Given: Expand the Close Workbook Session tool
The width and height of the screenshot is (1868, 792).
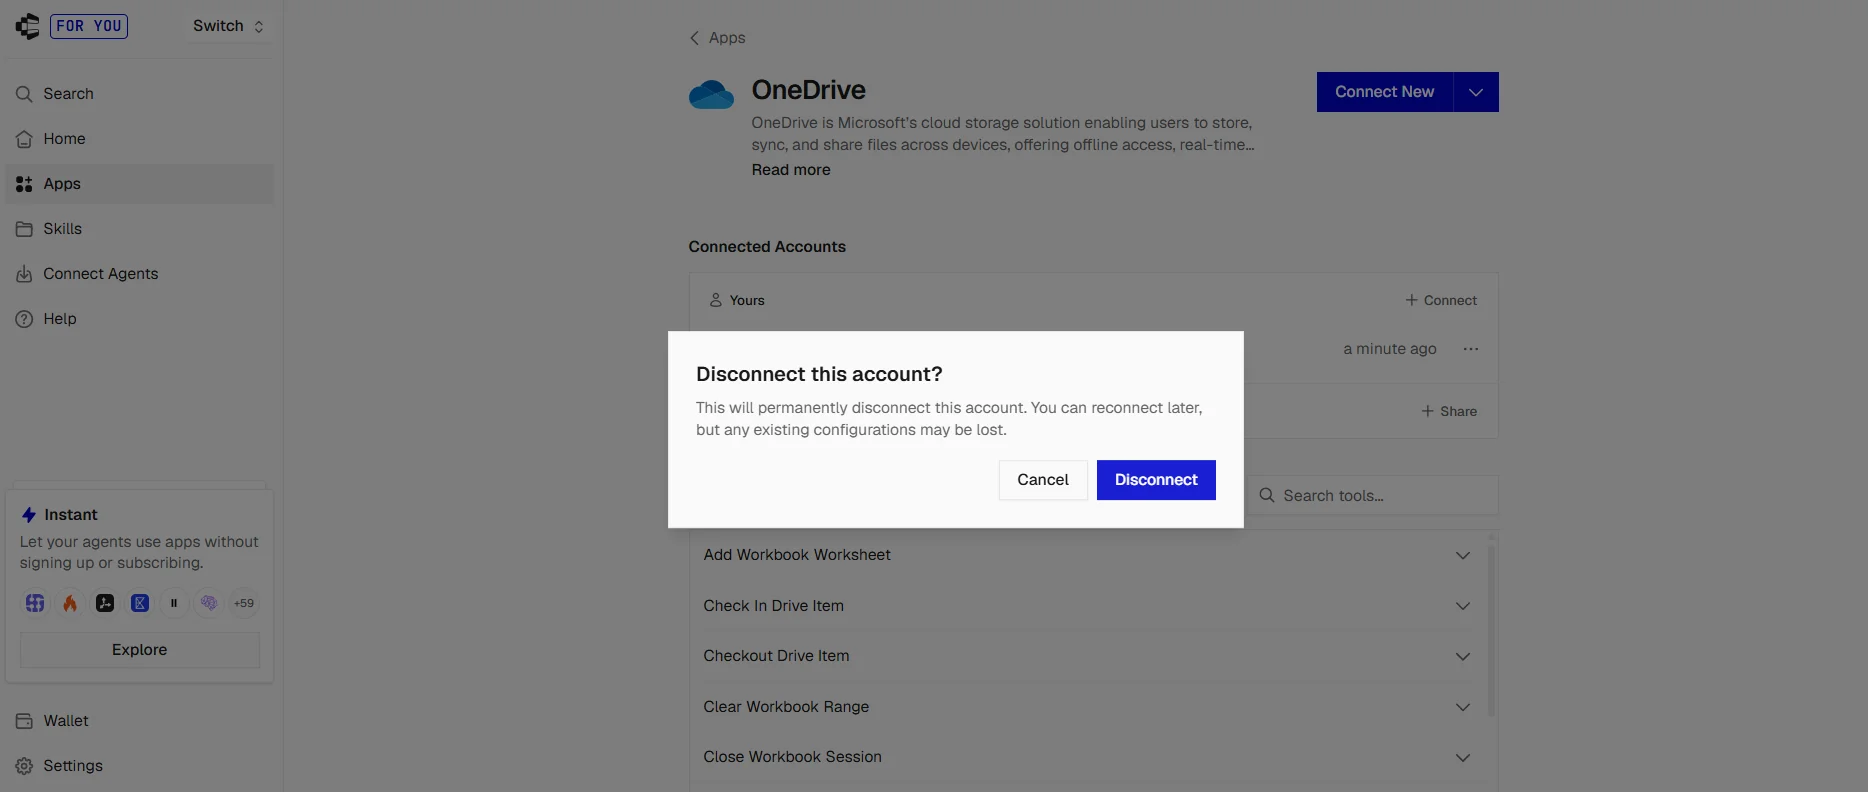Looking at the screenshot, I should coord(1088,757).
